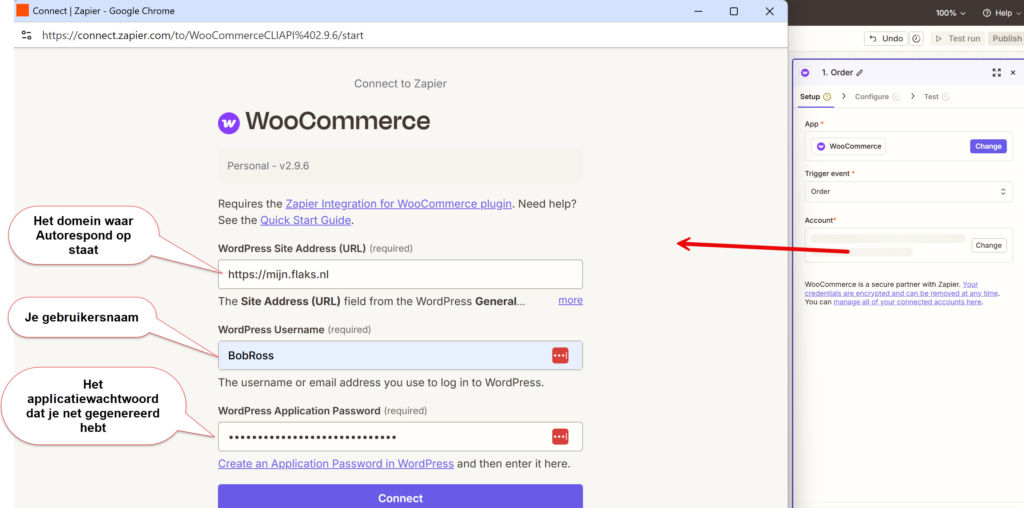Image resolution: width=1024 pixels, height=508 pixels.
Task: Click password manager icon in Username field
Action: coord(560,355)
